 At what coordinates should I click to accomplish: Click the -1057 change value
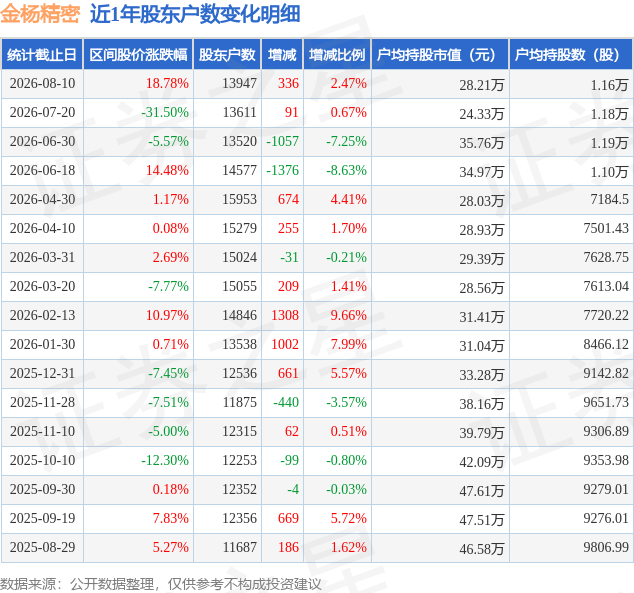[x=282, y=141]
